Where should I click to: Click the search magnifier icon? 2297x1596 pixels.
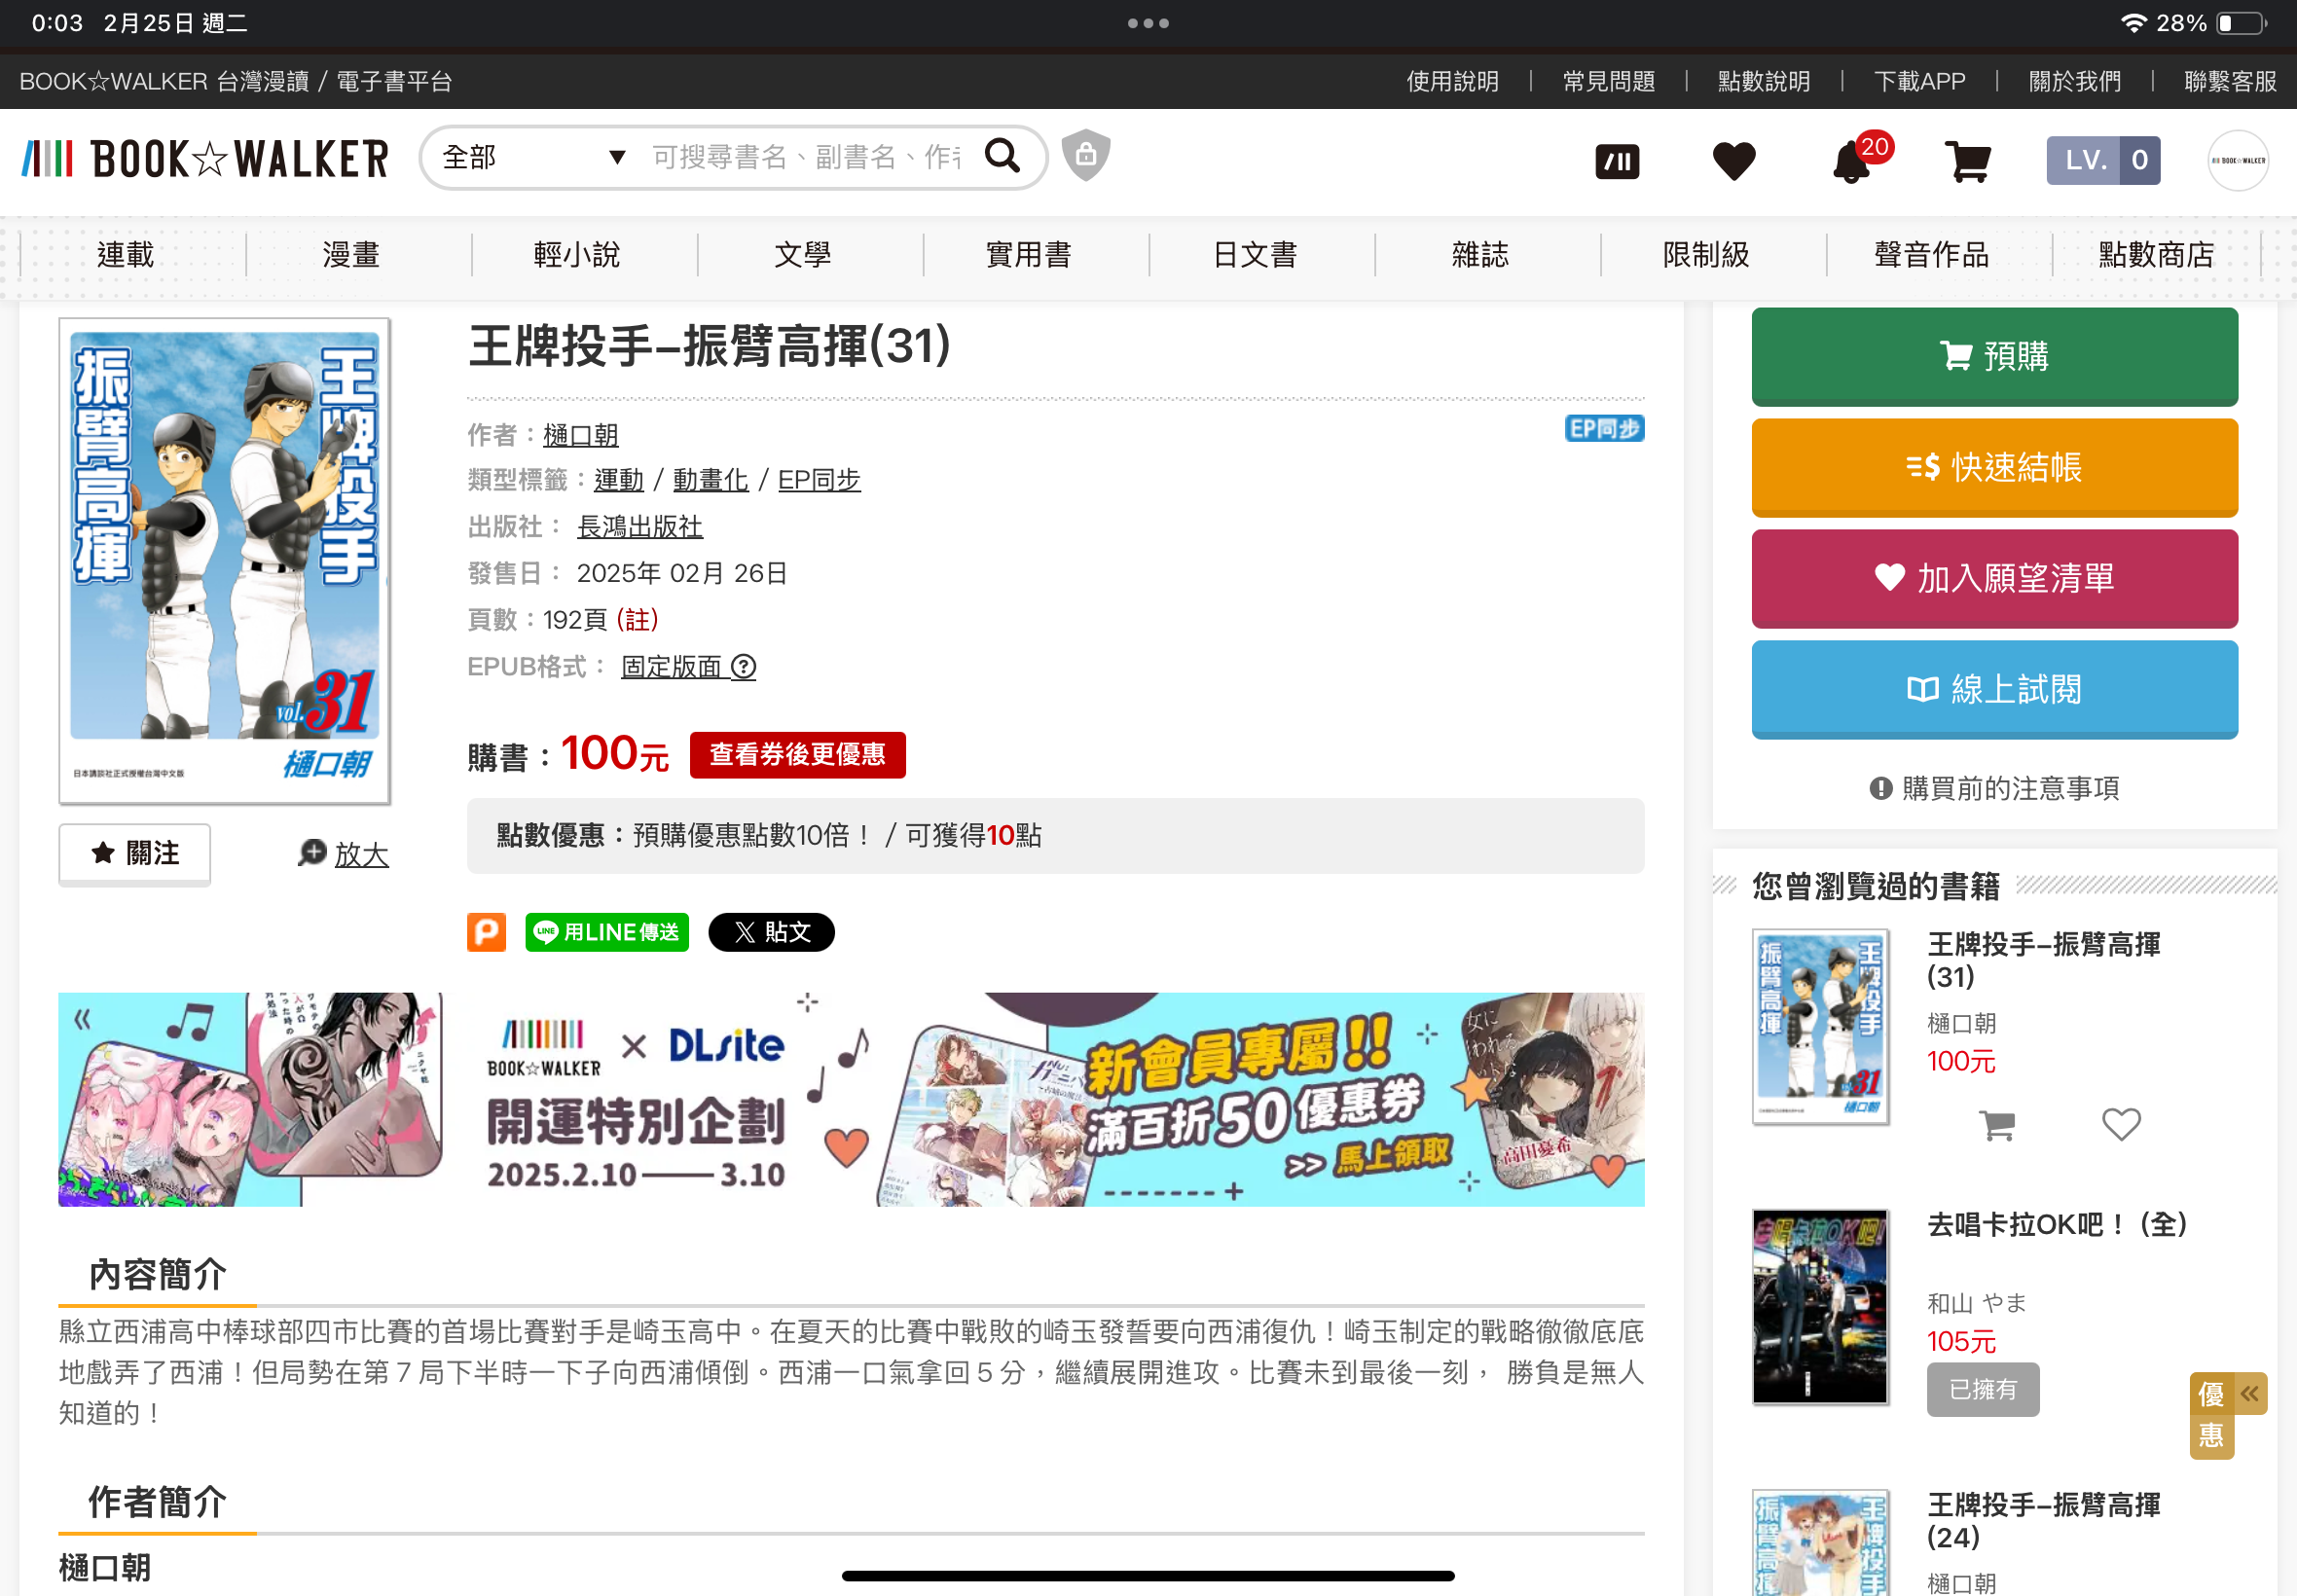pos(1002,156)
